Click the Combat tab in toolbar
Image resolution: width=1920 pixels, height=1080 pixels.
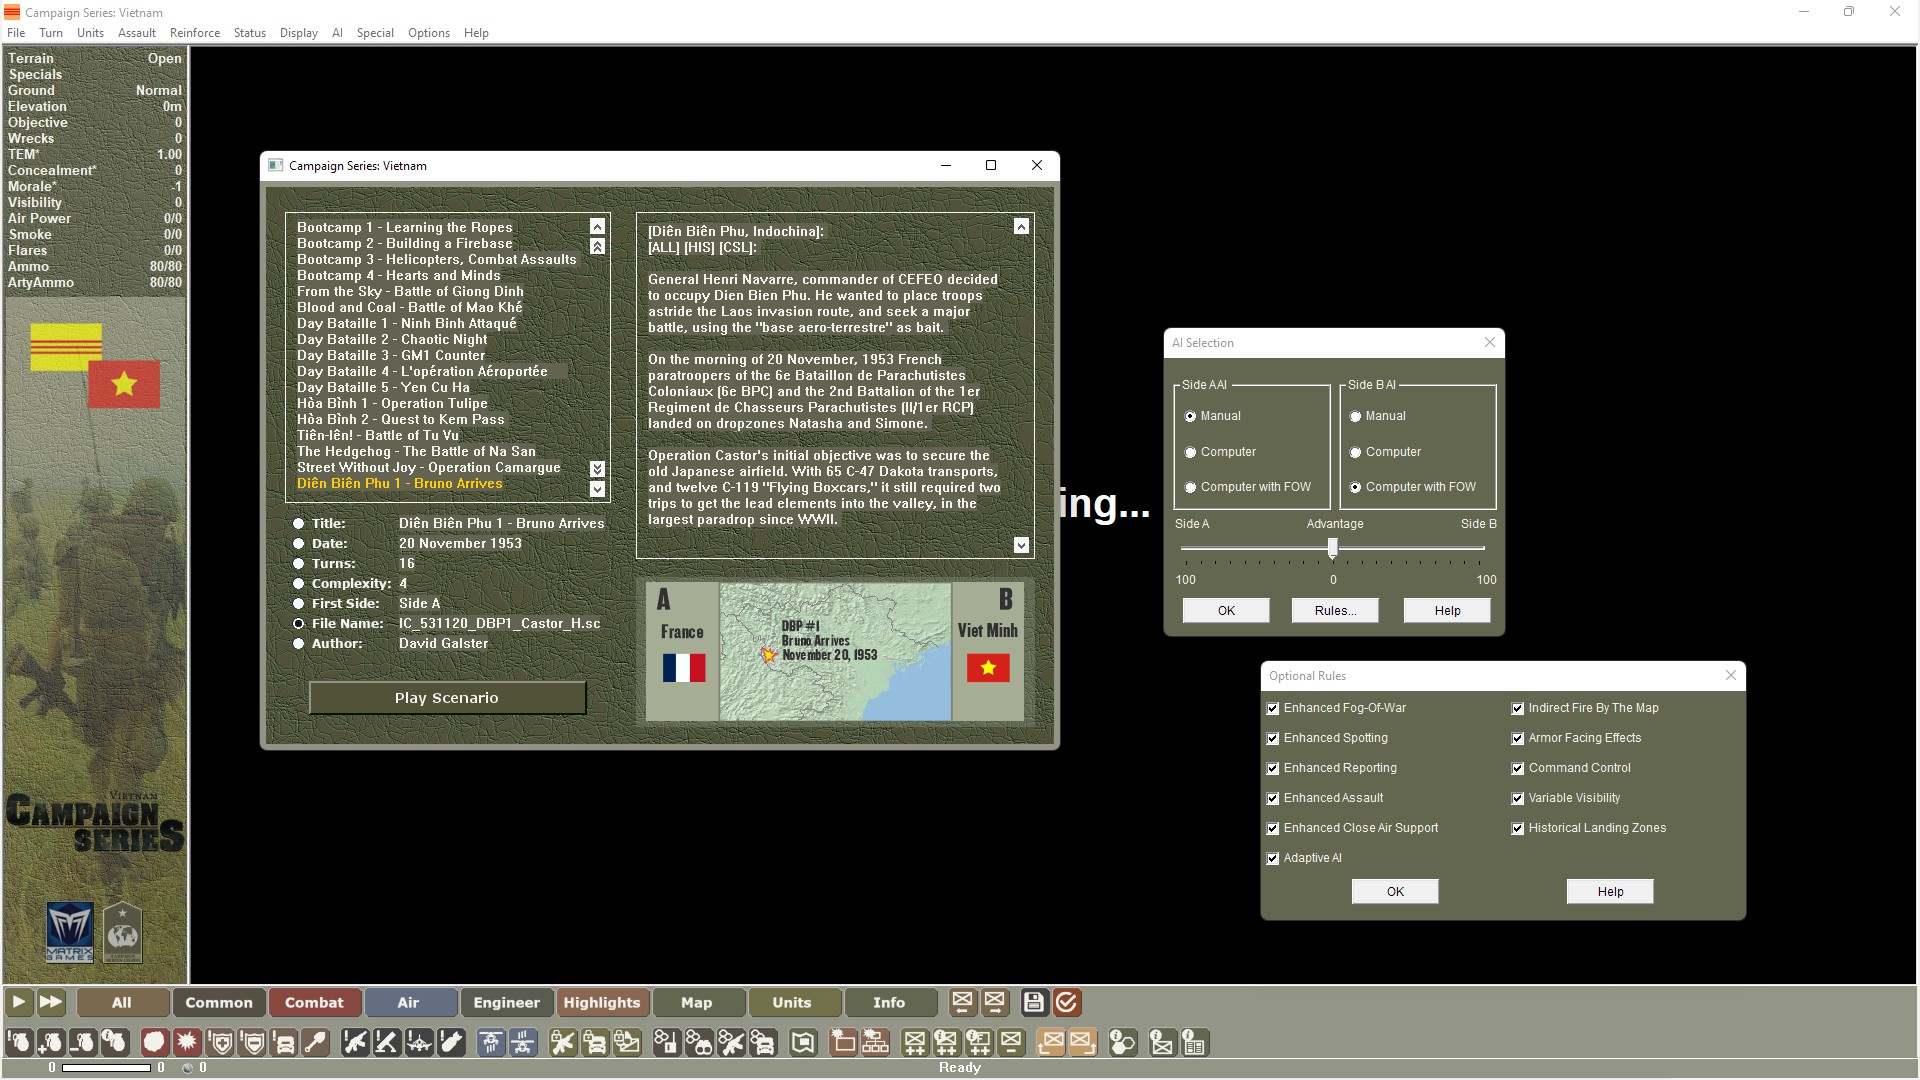314,1002
